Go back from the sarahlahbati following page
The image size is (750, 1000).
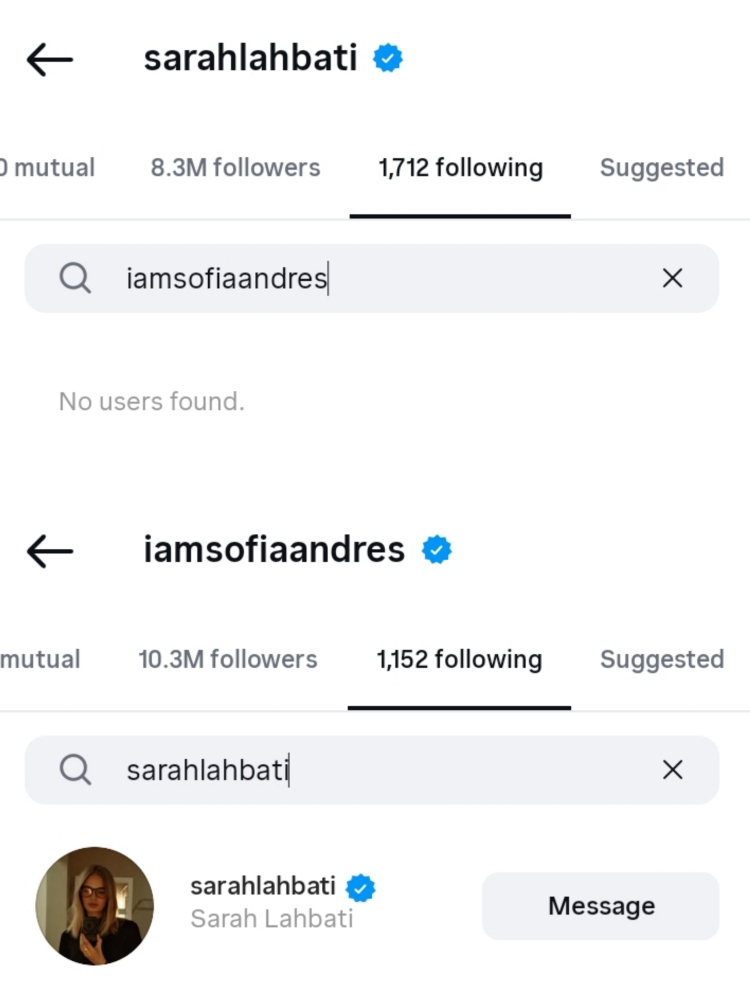point(50,60)
